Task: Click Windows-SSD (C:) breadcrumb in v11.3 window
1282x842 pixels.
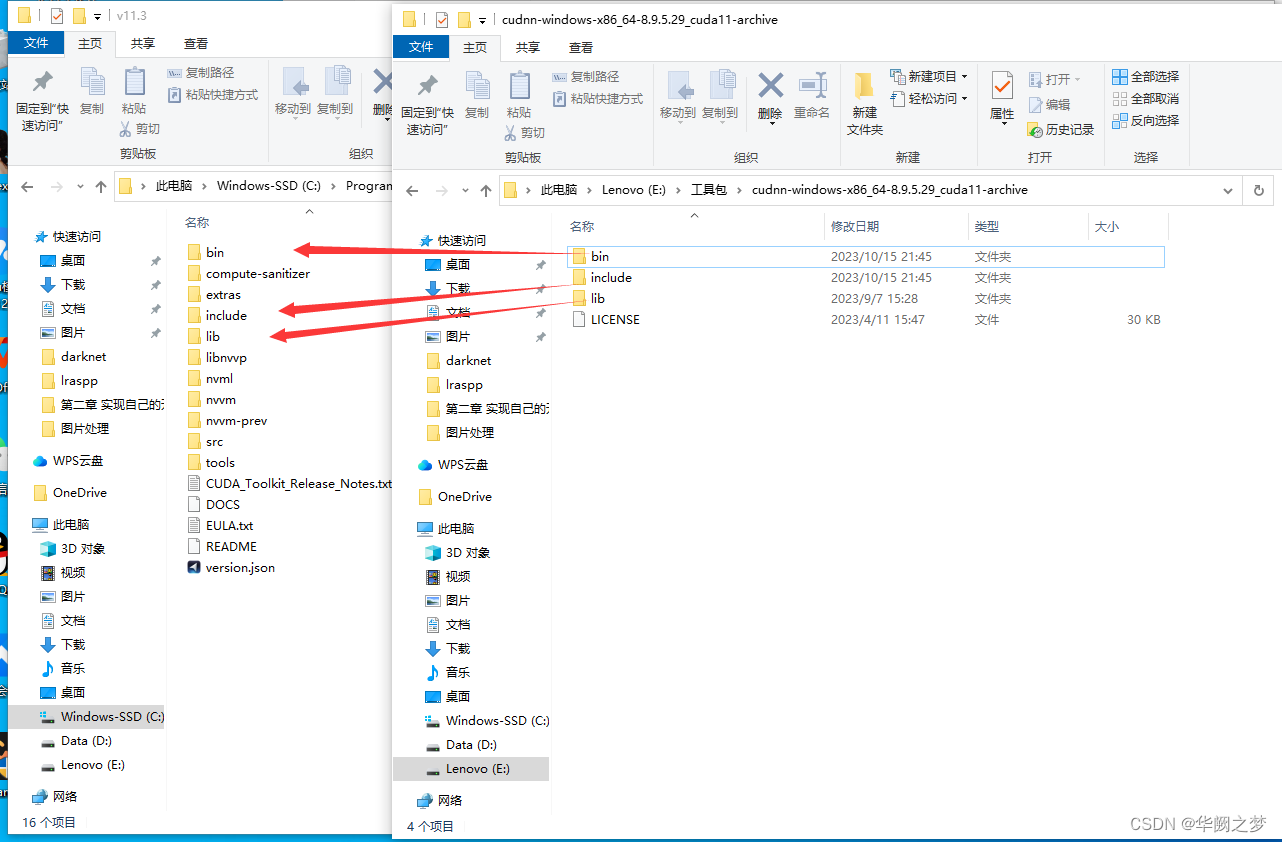Action: tap(268, 186)
